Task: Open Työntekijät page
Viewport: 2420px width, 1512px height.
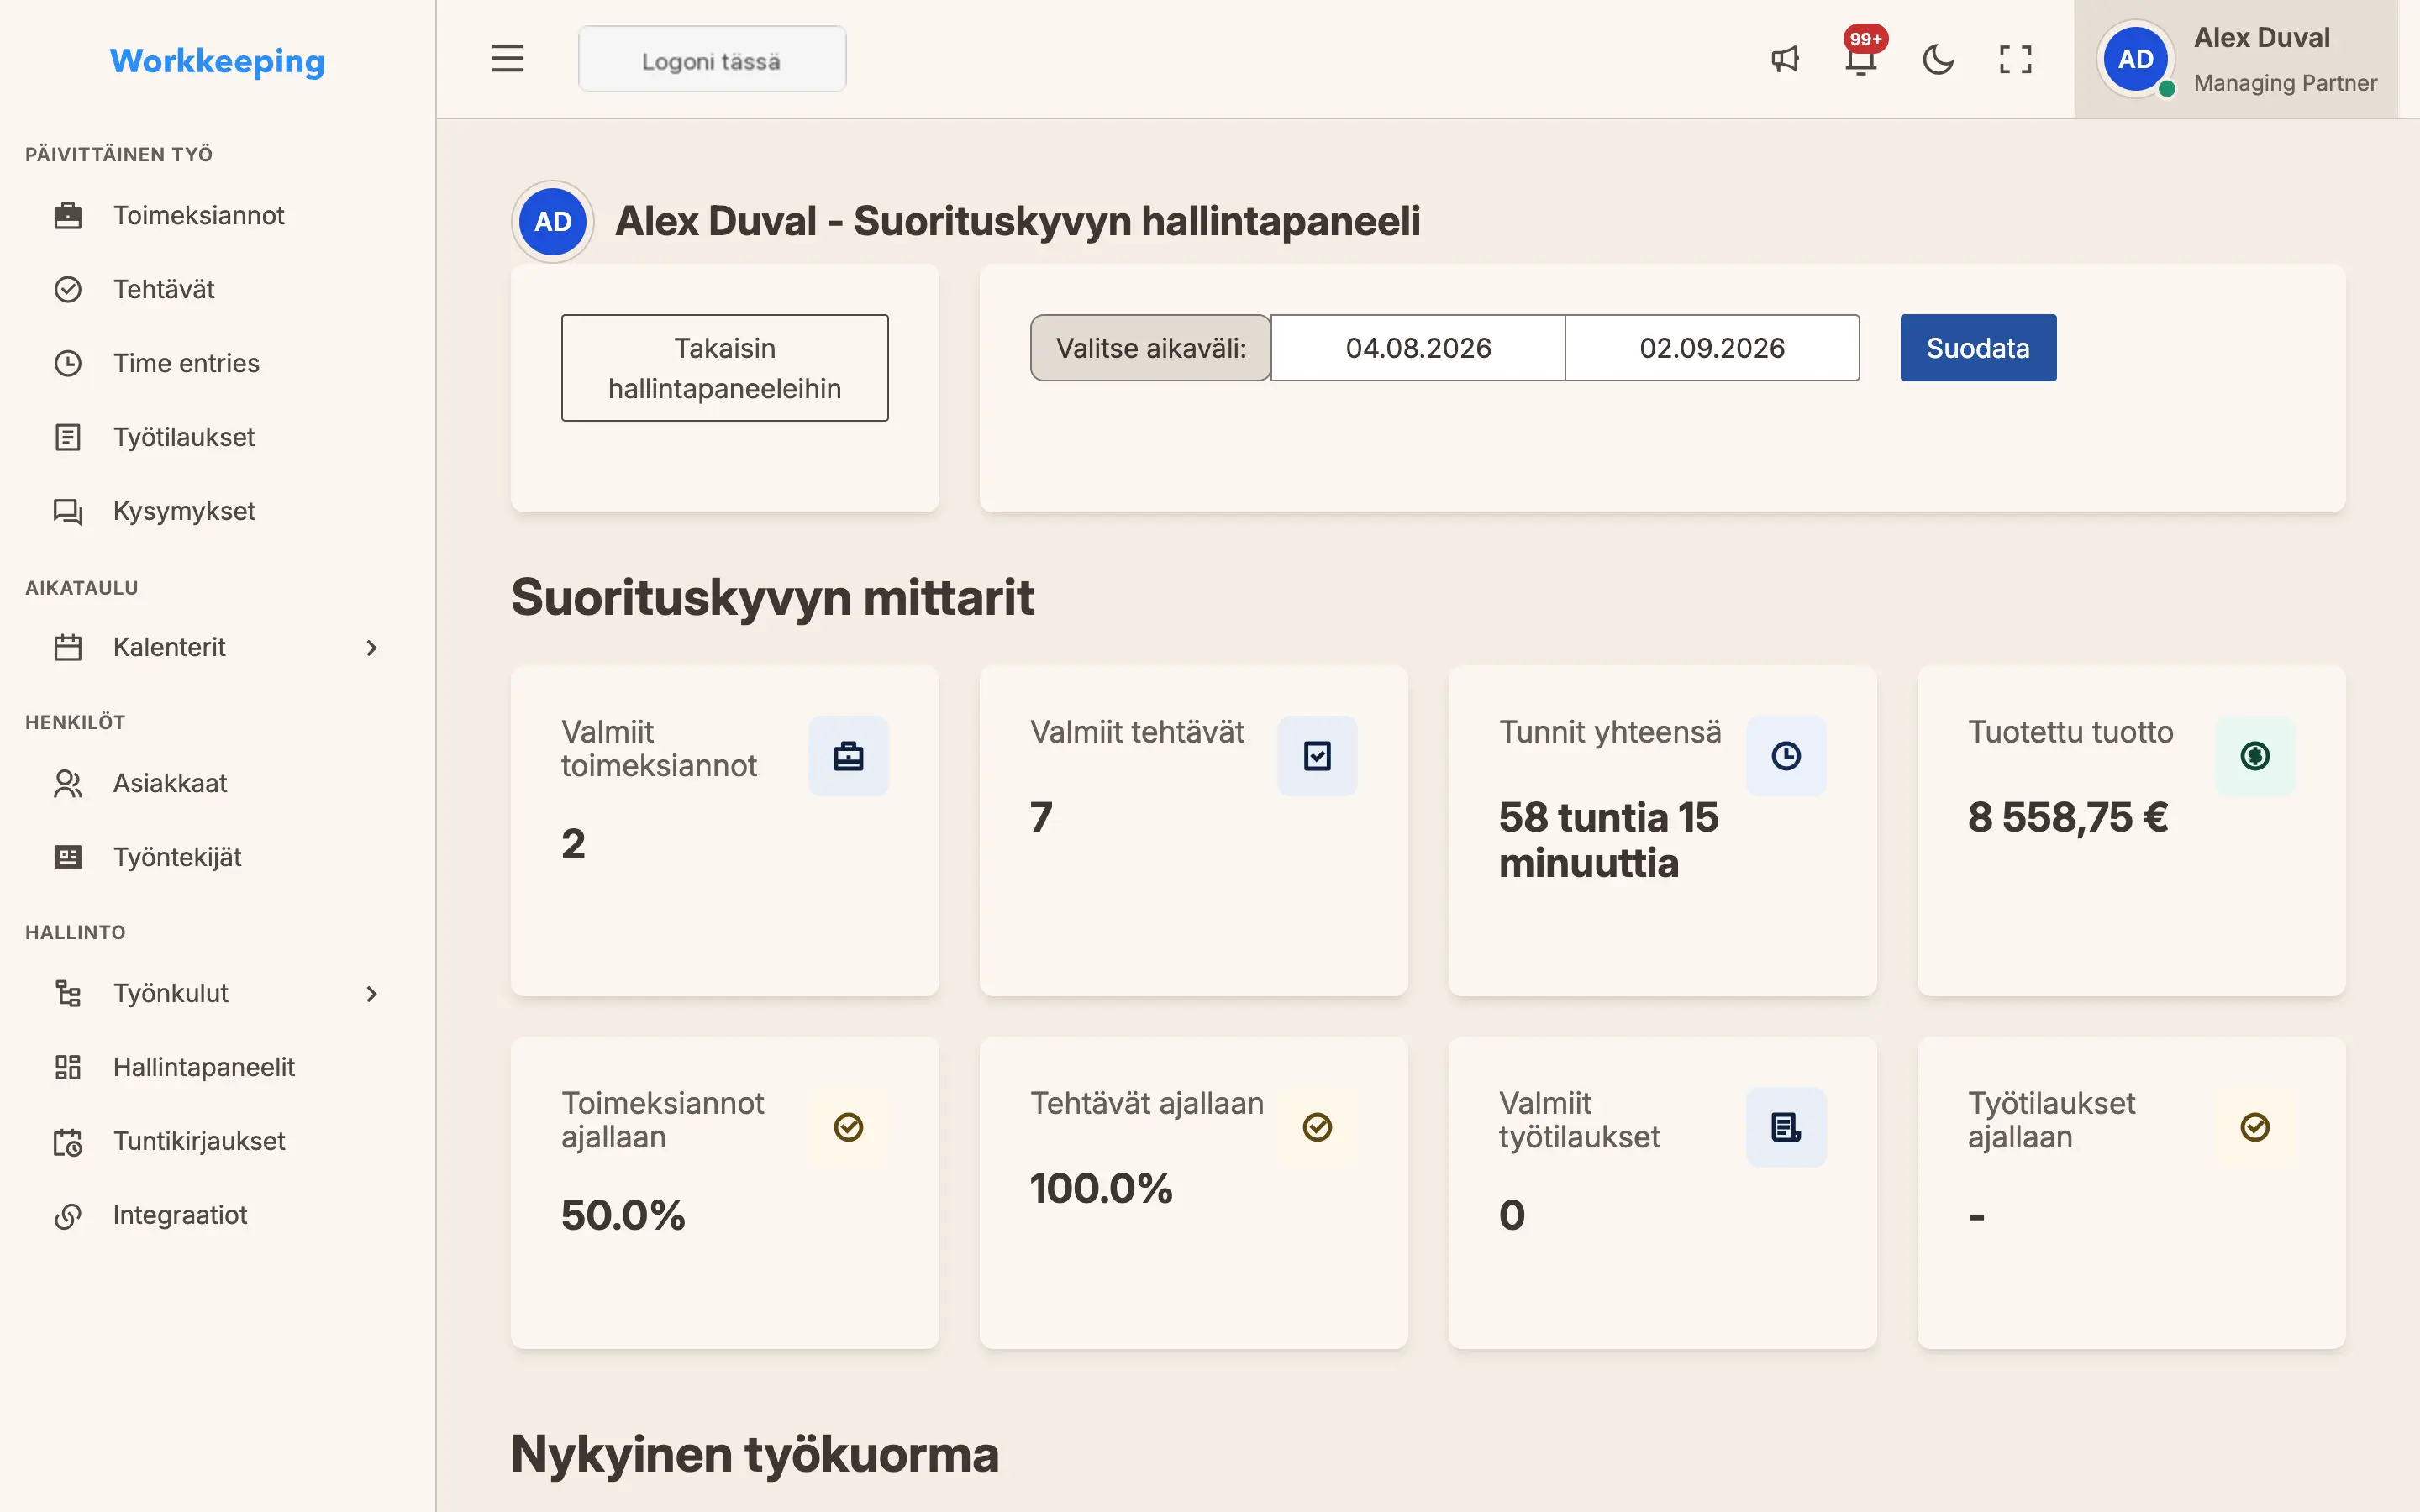Action: point(217,857)
